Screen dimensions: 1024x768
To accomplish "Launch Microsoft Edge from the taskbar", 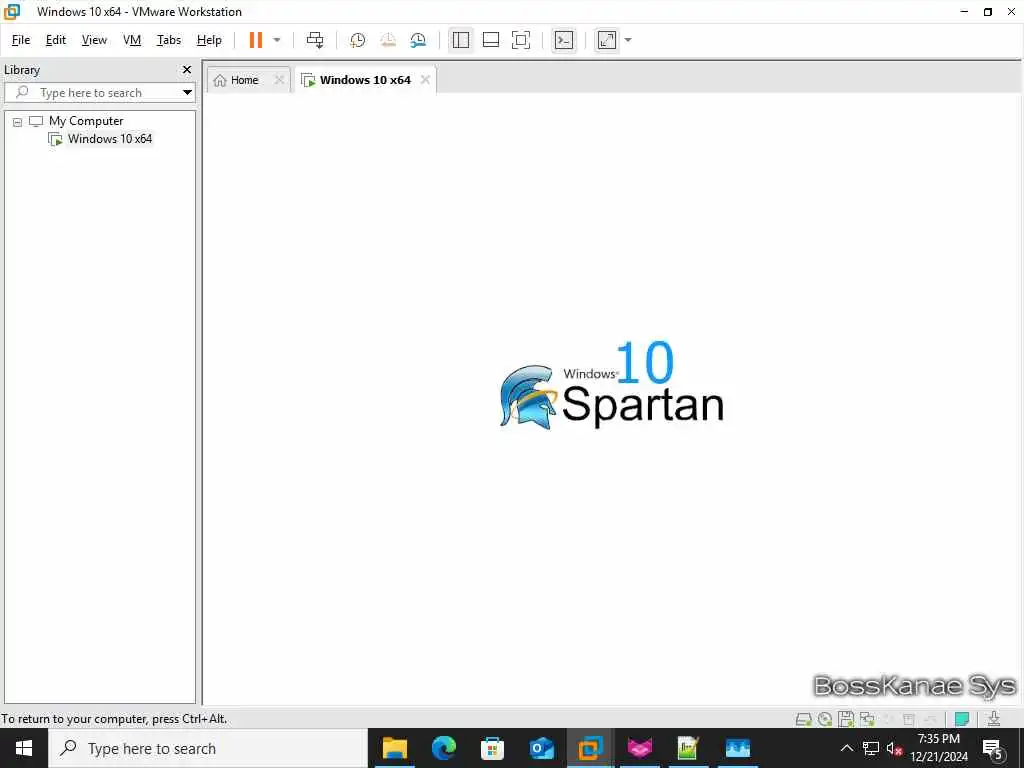I will 443,748.
